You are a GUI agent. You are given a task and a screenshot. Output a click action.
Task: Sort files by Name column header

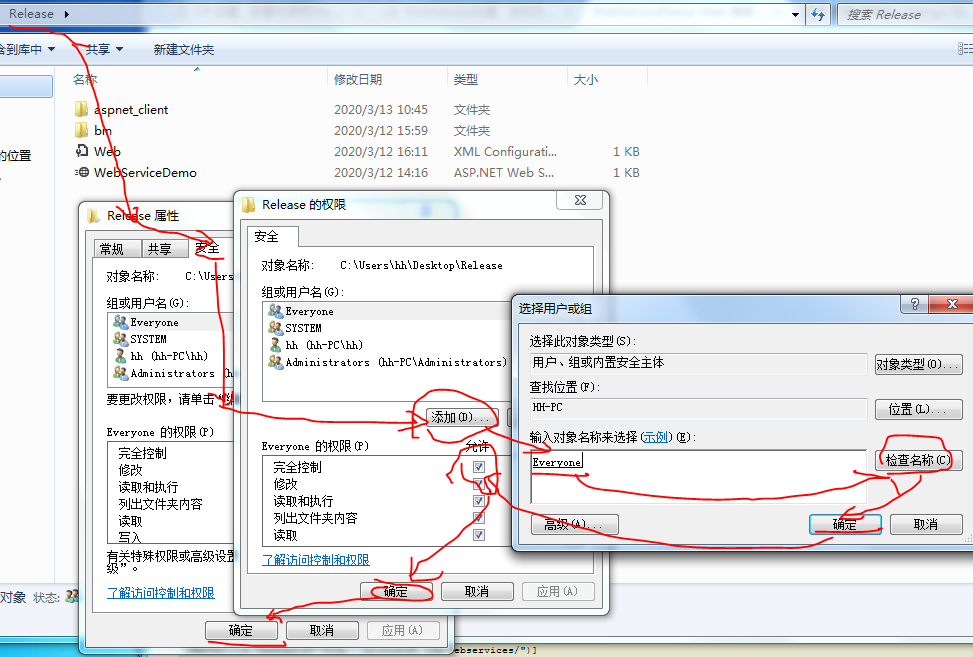click(85, 79)
